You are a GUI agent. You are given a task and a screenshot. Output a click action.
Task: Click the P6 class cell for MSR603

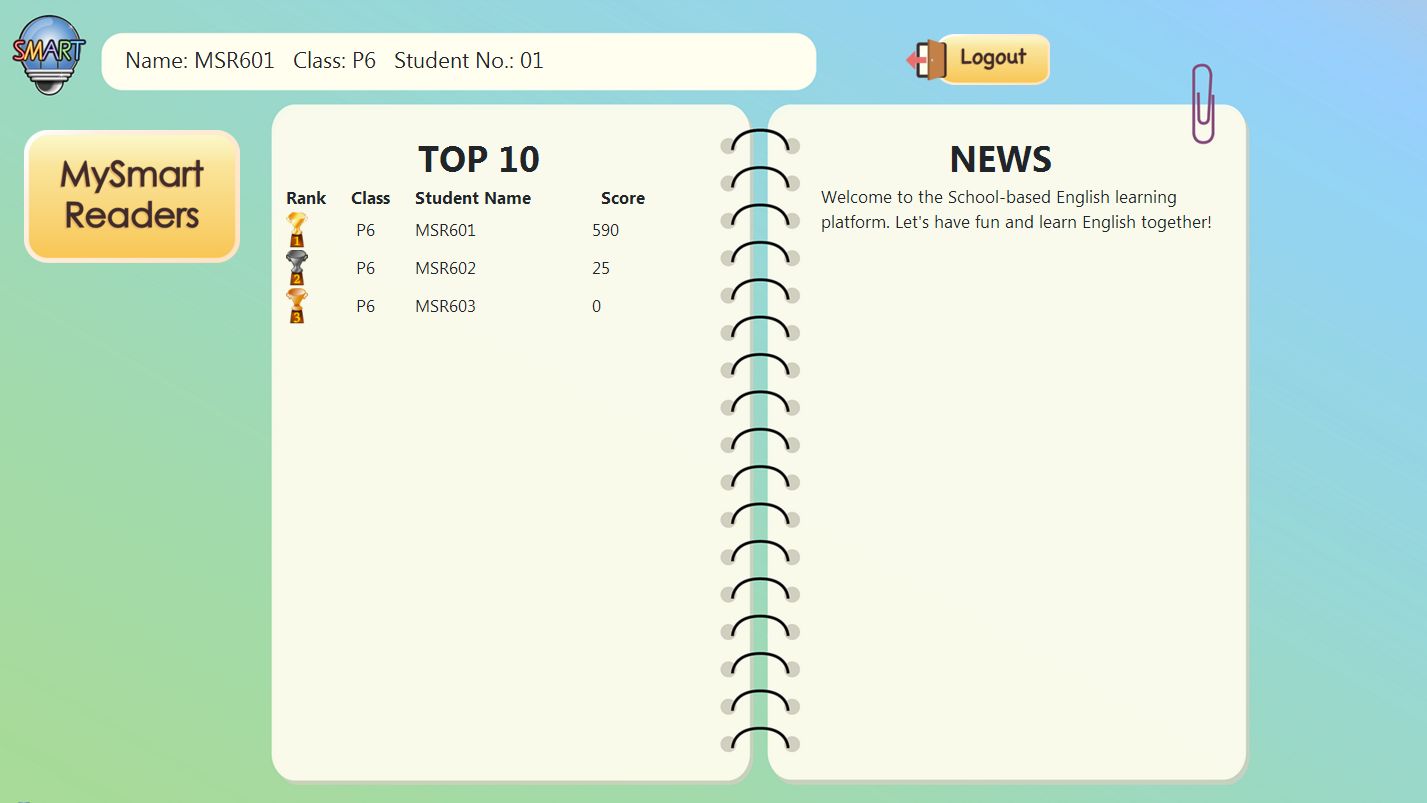click(366, 306)
